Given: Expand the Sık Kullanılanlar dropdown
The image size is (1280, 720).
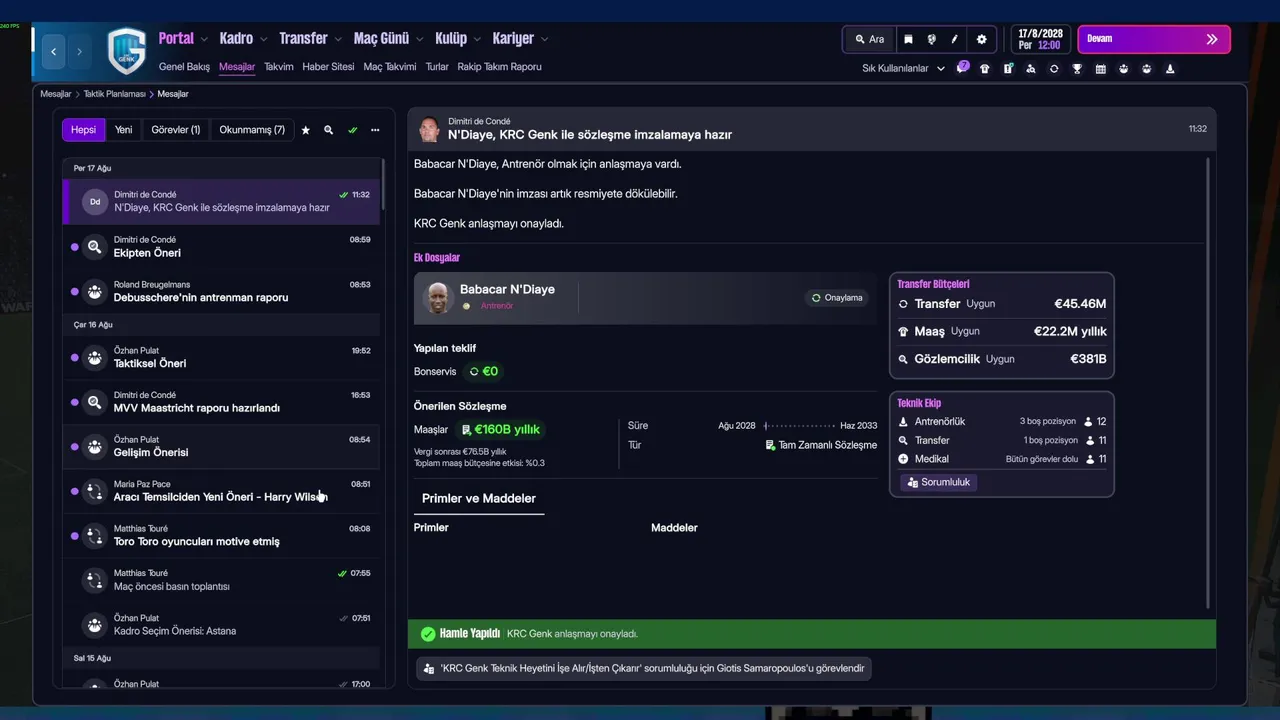Looking at the screenshot, I should click(x=903, y=69).
